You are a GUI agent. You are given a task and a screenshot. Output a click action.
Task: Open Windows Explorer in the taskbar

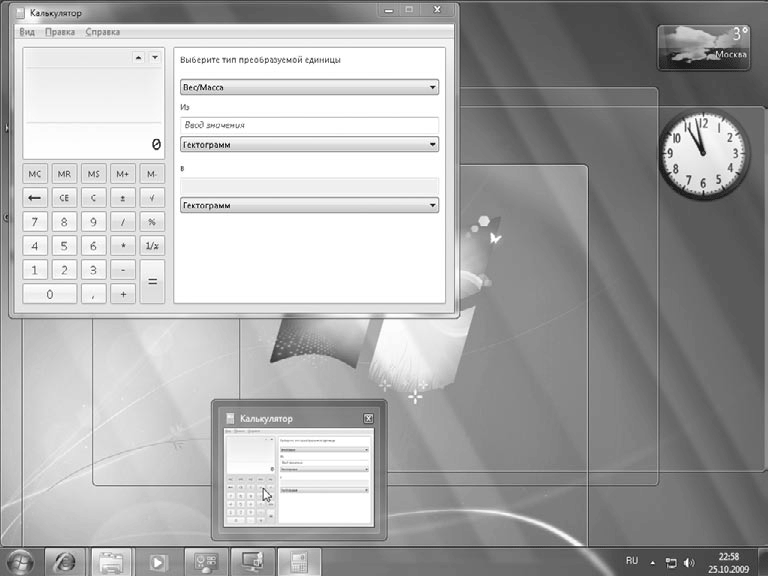111,561
